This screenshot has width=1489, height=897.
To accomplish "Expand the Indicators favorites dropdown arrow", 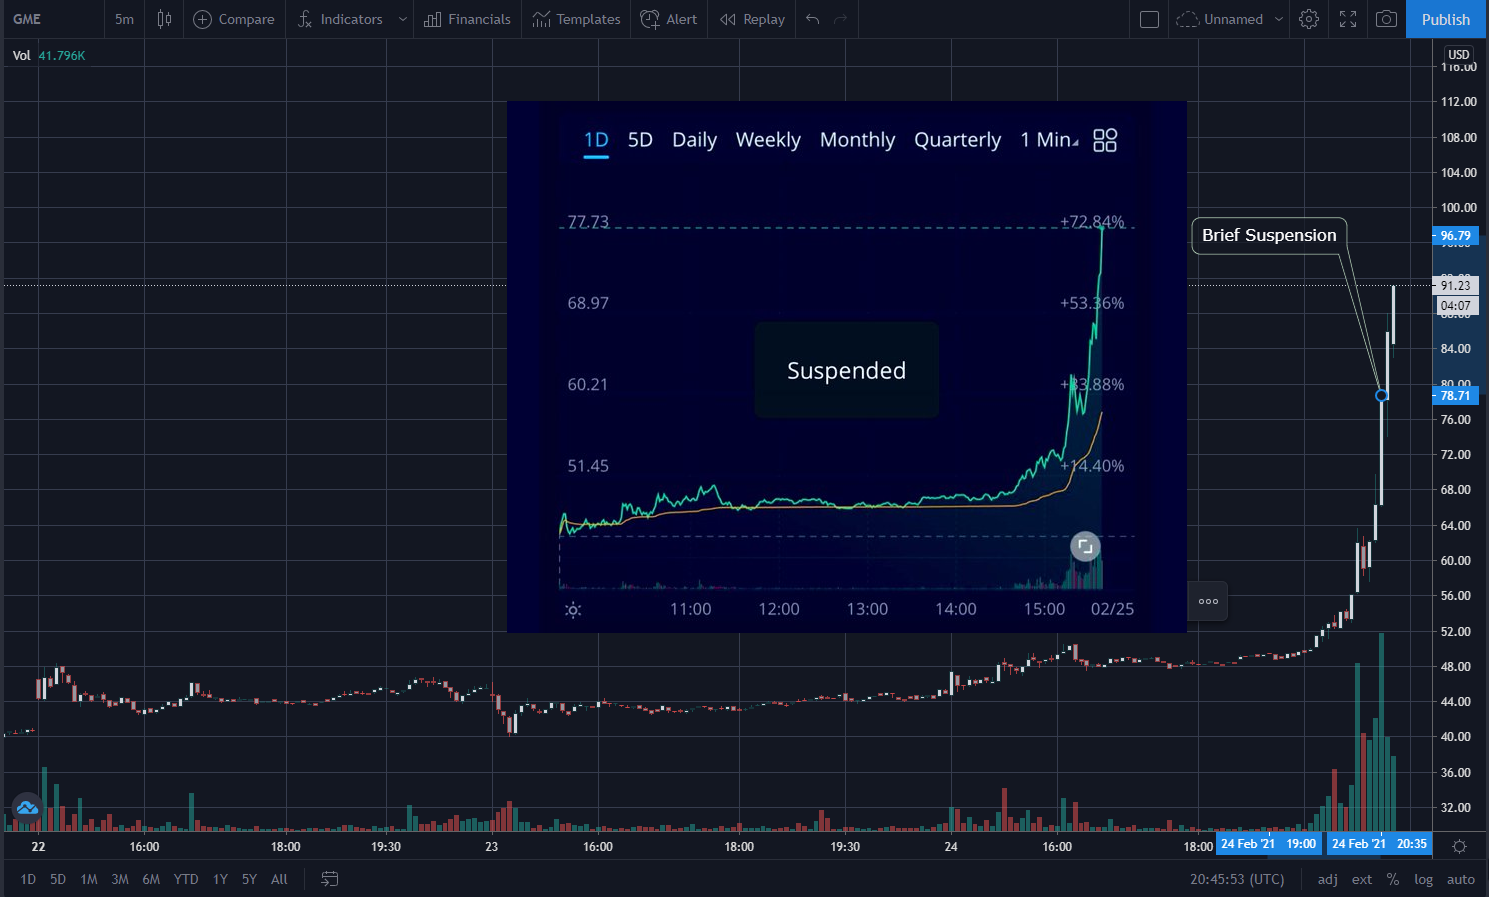I will point(402,19).
